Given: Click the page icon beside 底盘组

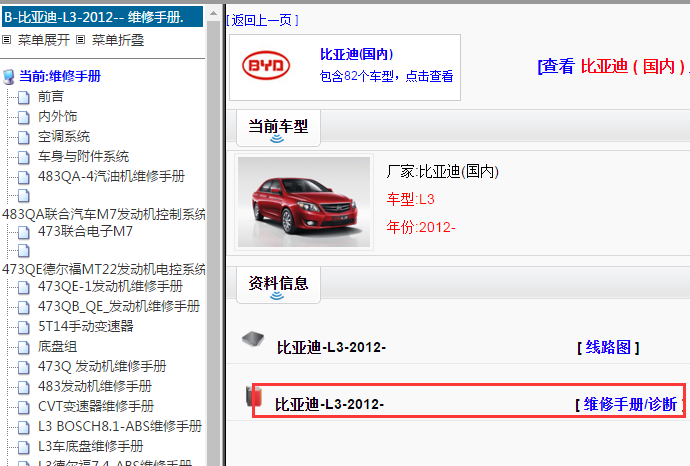Looking at the screenshot, I should [24, 347].
